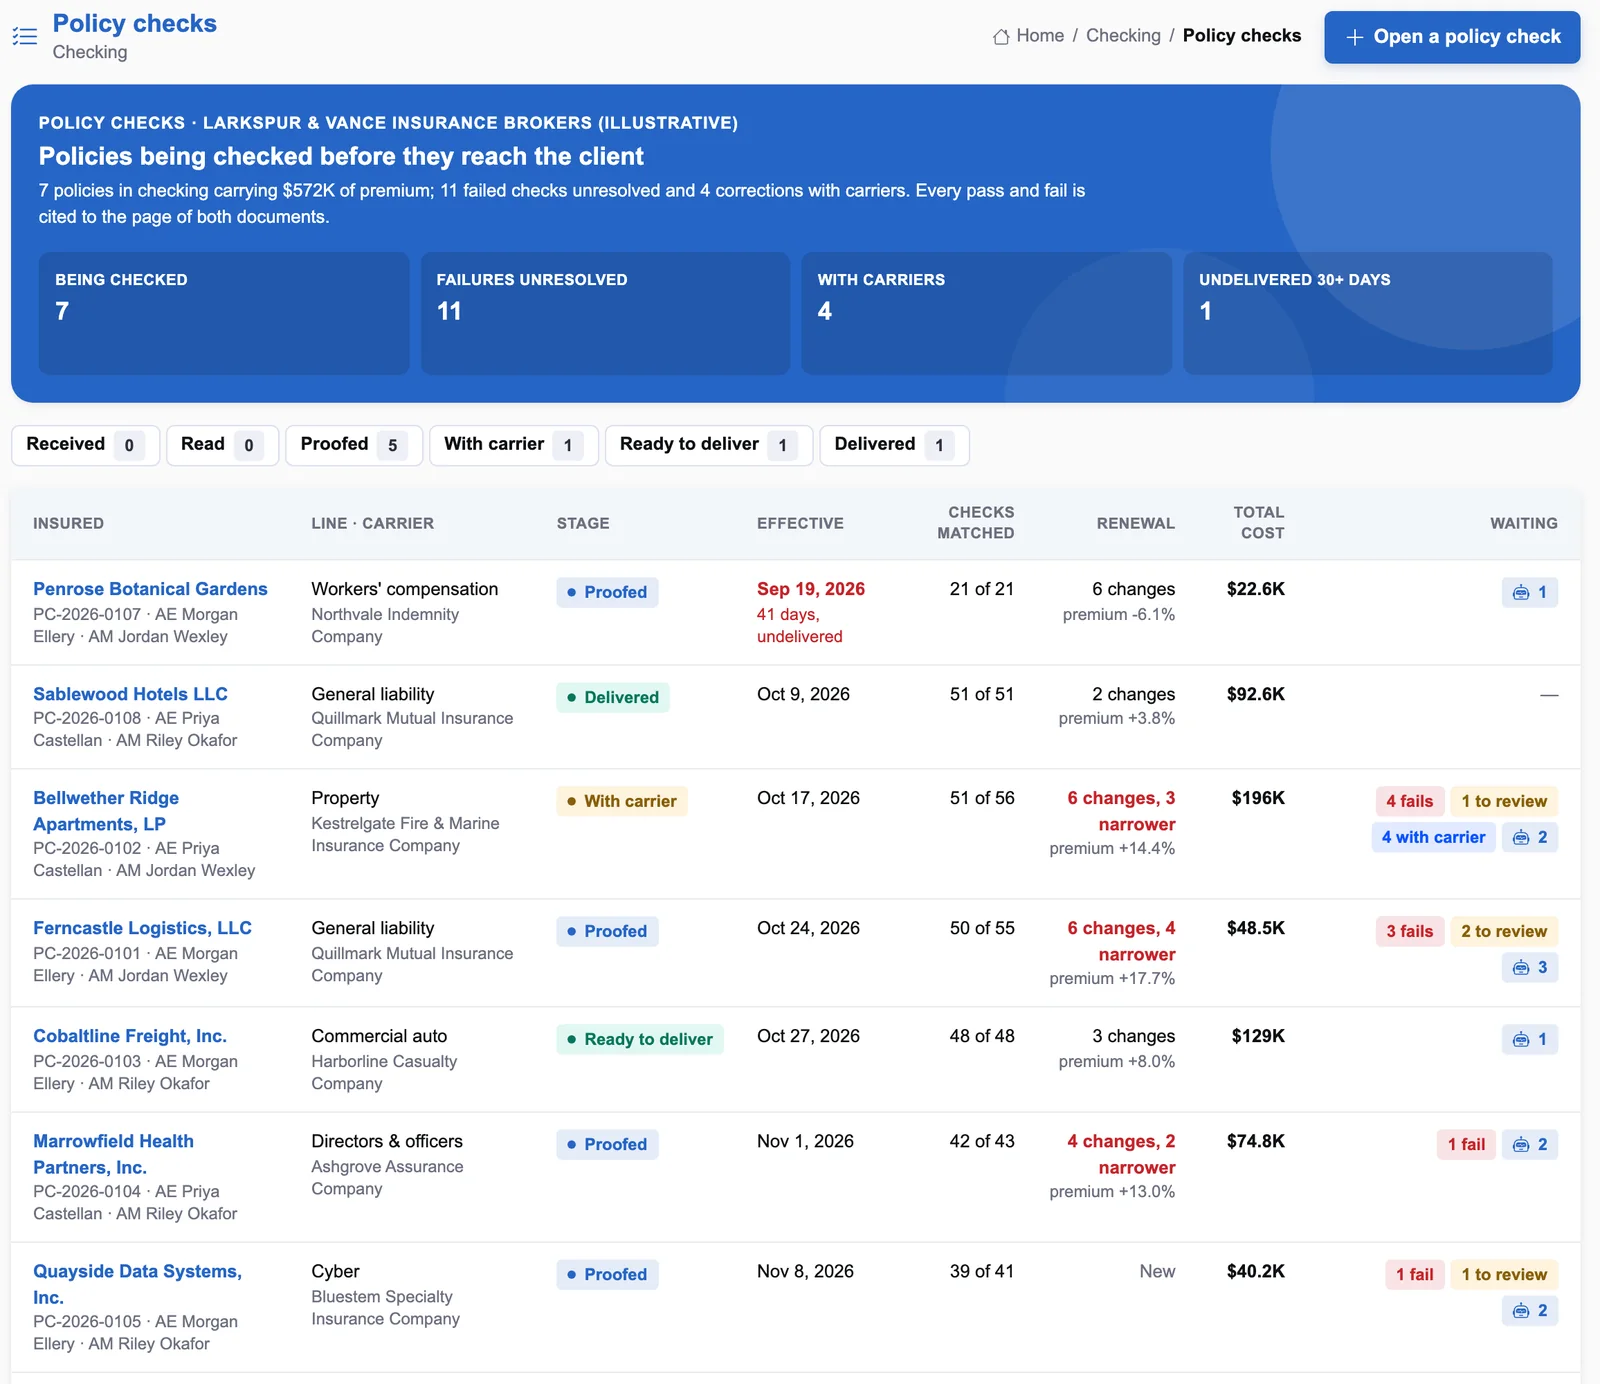Screen dimensions: 1600x1384
Task: Open the waiting badge in Ferncastle Logistics row
Action: point(1530,967)
